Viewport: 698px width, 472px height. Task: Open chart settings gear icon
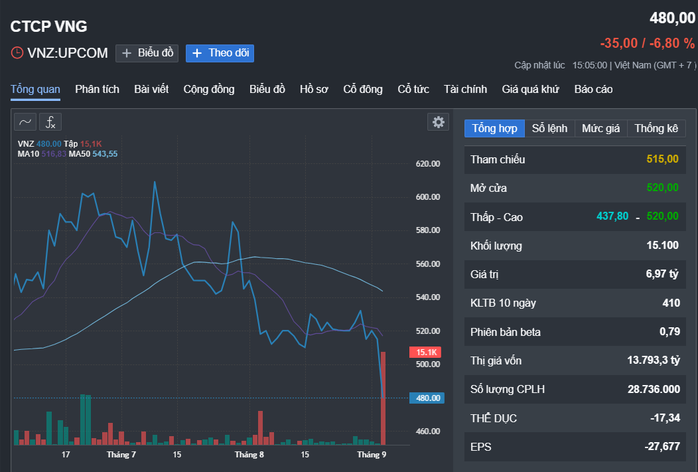point(438,122)
